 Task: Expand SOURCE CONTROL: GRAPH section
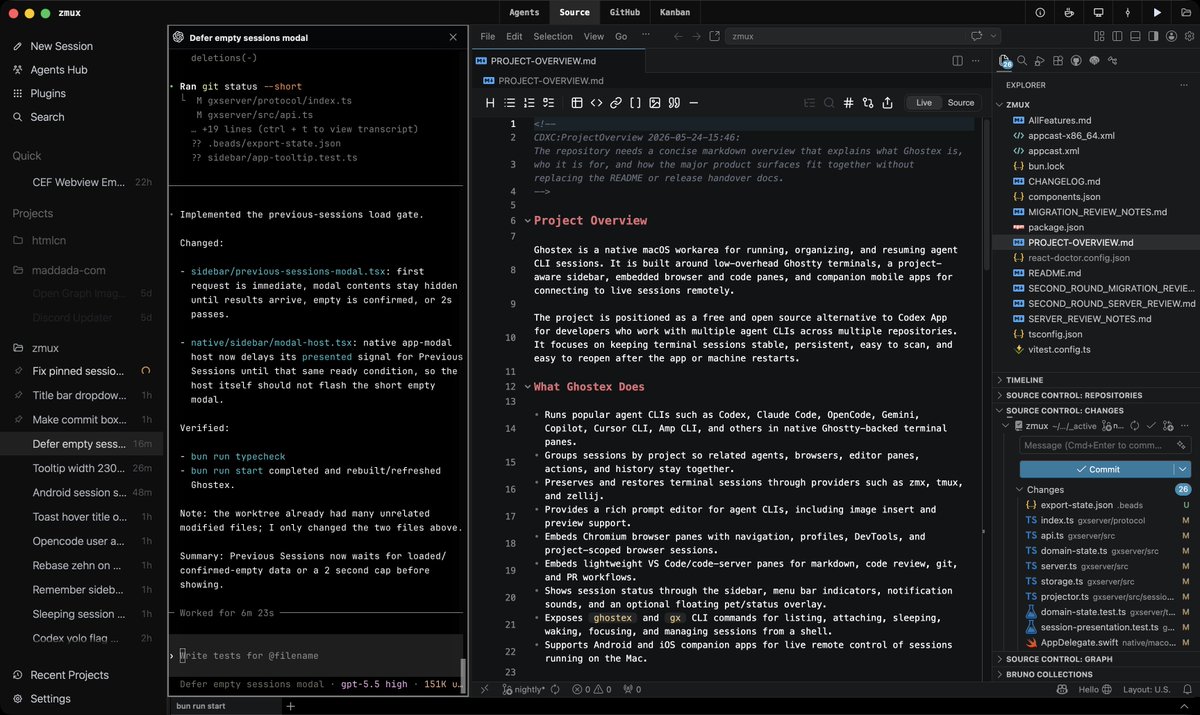click(x=1000, y=659)
